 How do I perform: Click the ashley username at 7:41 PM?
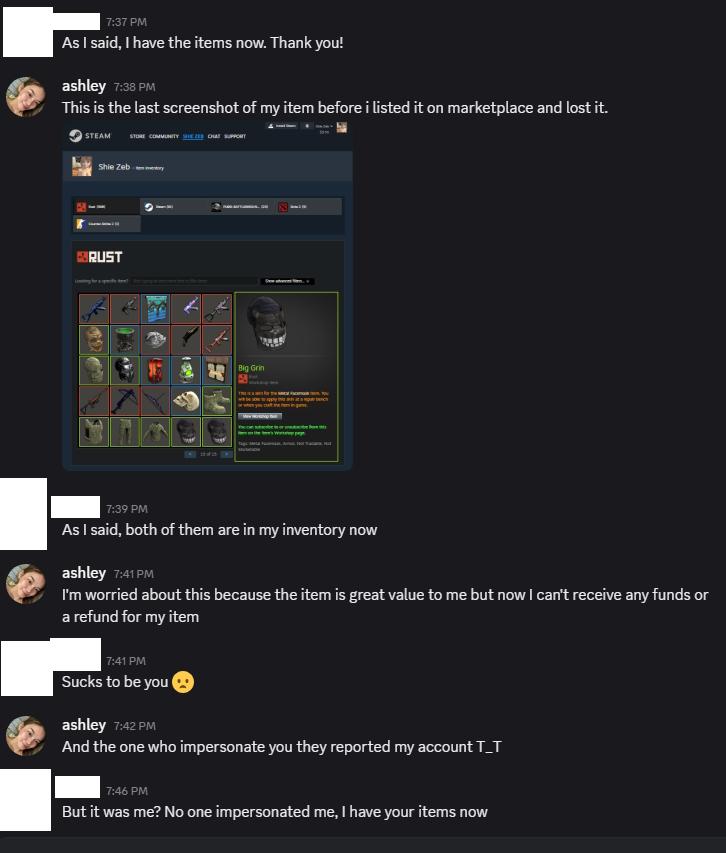tap(84, 573)
